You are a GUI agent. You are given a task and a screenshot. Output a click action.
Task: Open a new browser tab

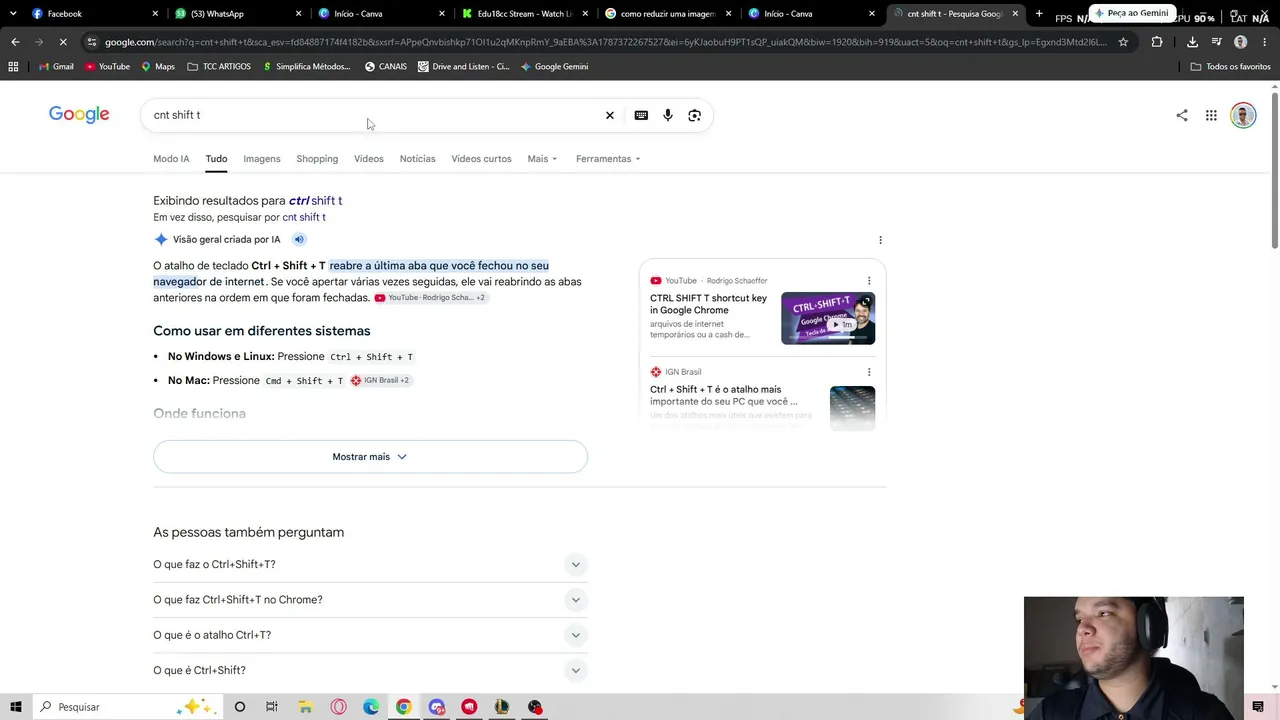point(1039,14)
